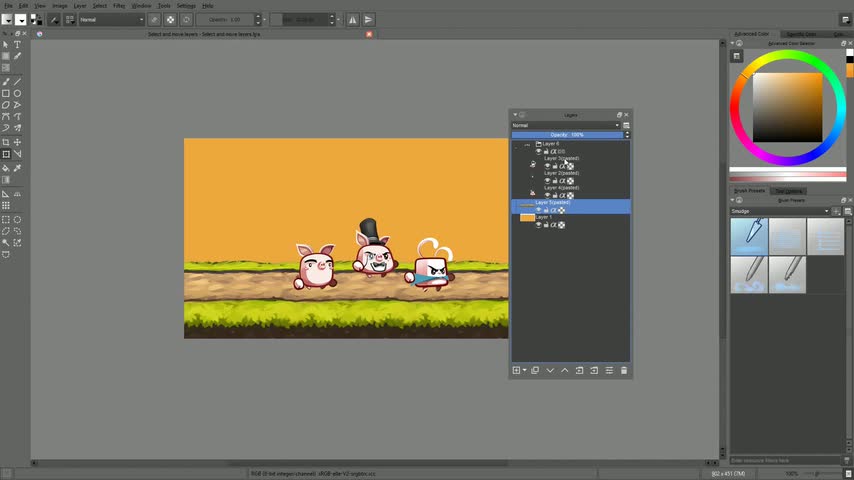Image resolution: width=854 pixels, height=480 pixels.
Task: Select the Text tool in toolbox
Action: tap(17, 45)
